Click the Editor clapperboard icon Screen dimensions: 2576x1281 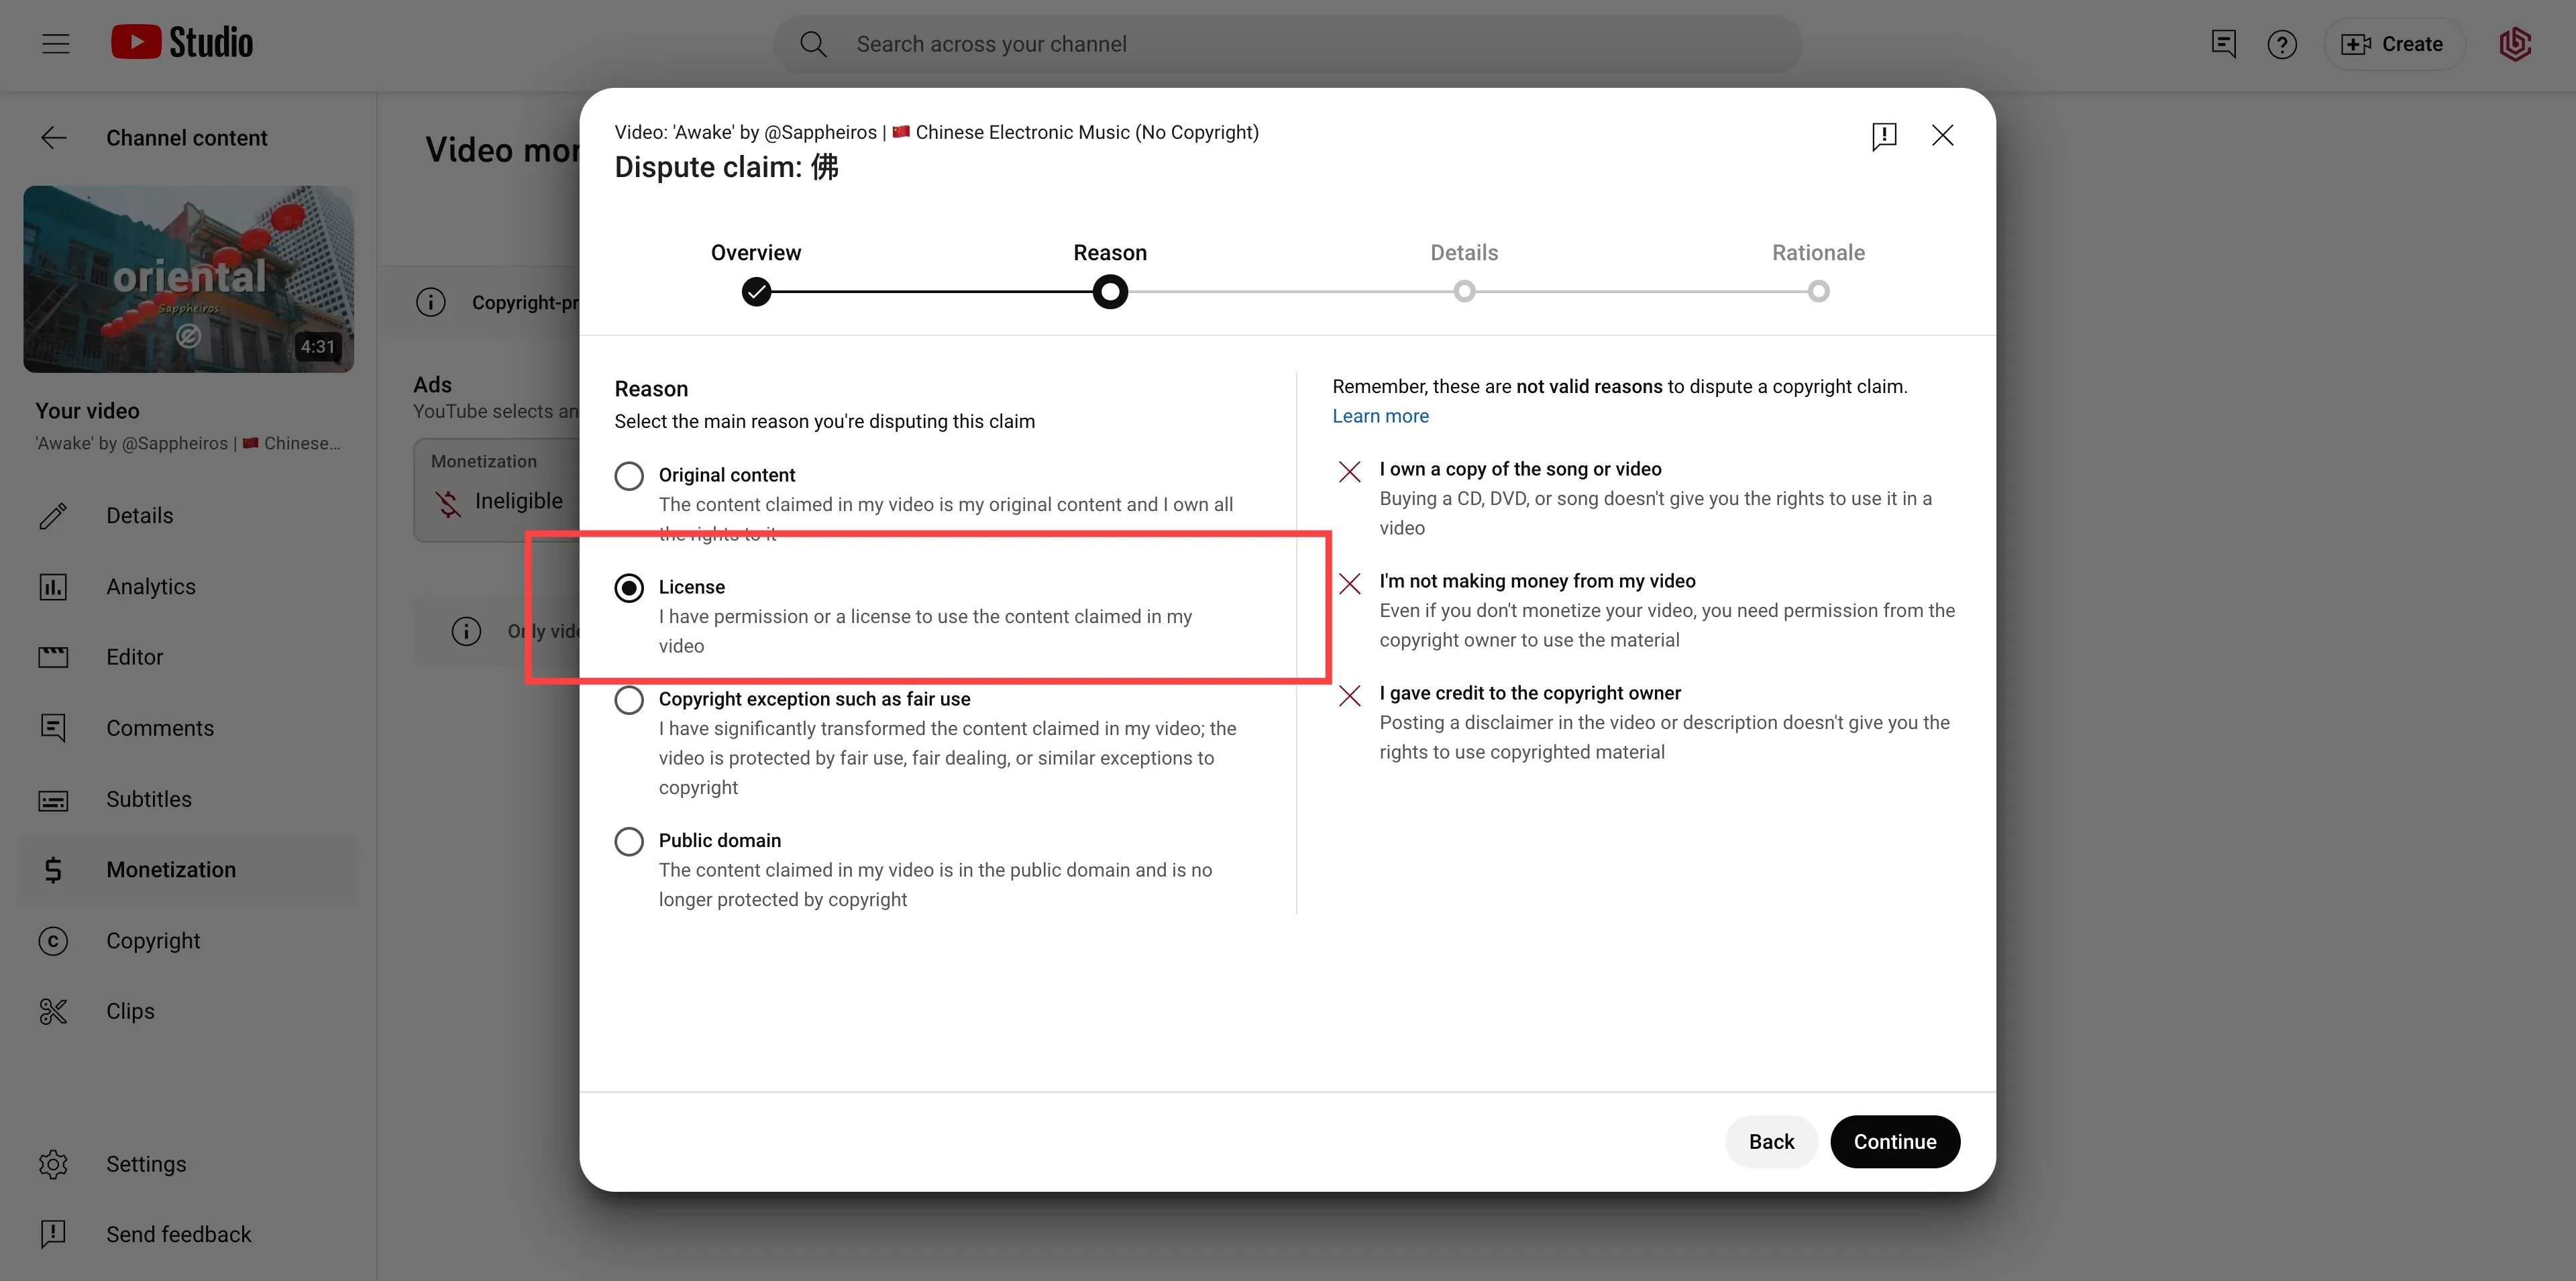click(x=53, y=657)
